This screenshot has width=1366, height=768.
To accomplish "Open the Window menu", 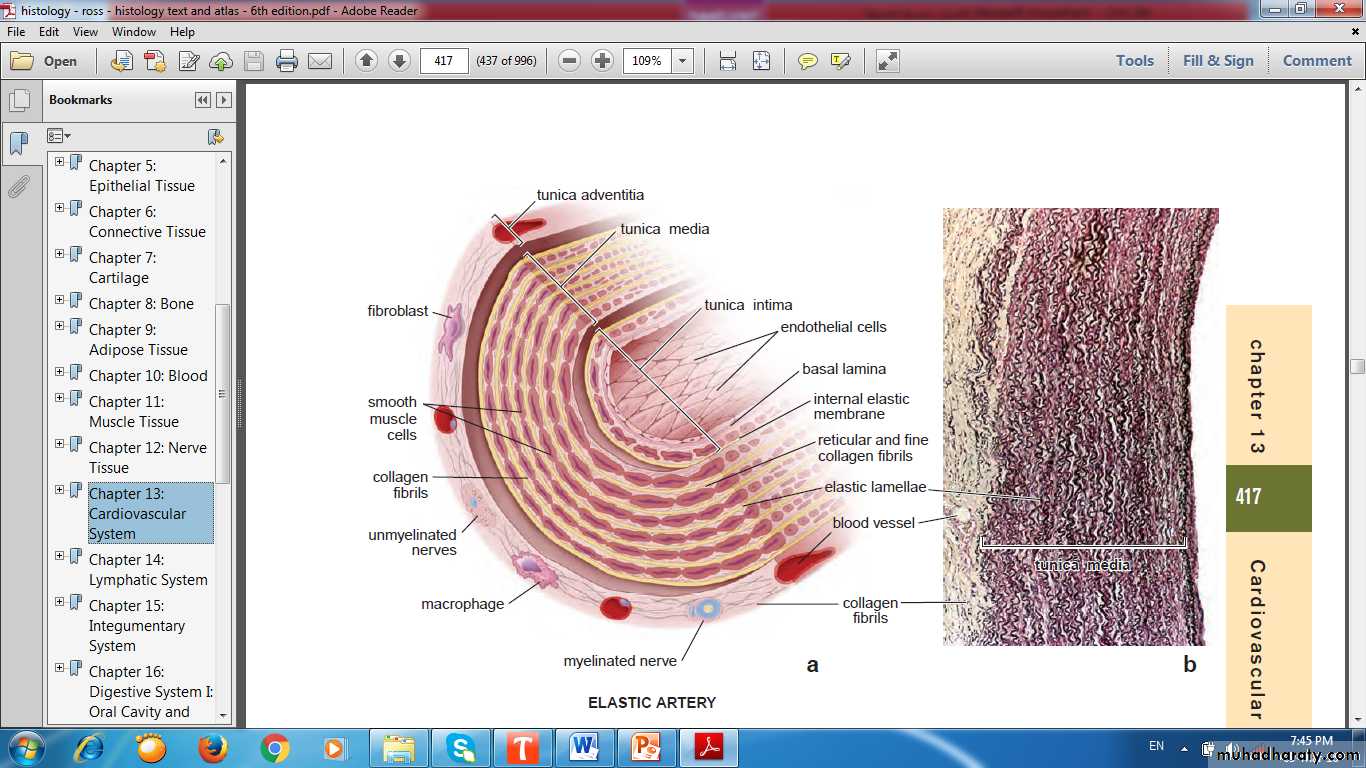I will [134, 32].
